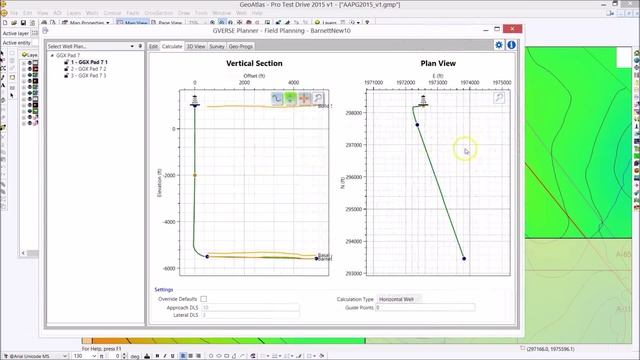640x360 pixels.
Task: Click bright green segment of color scale
Action: 314,341
